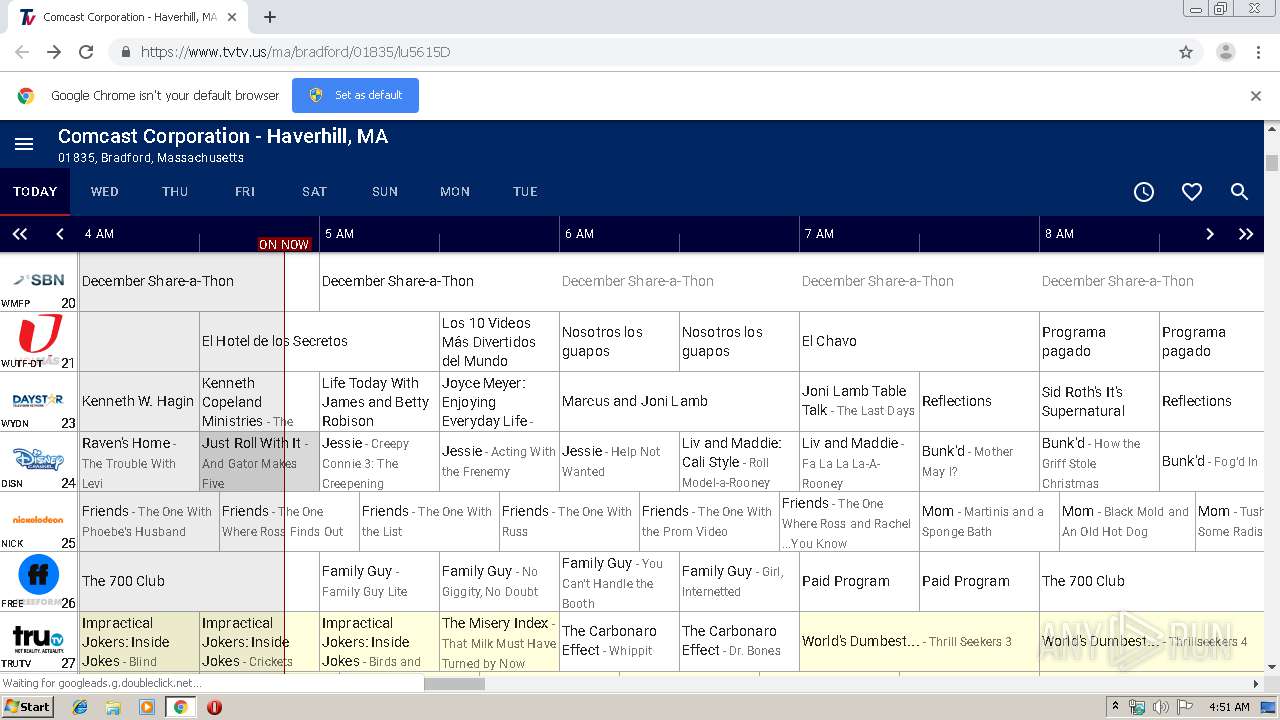
Task: Open Chrome profile avatar menu
Action: 1225,52
